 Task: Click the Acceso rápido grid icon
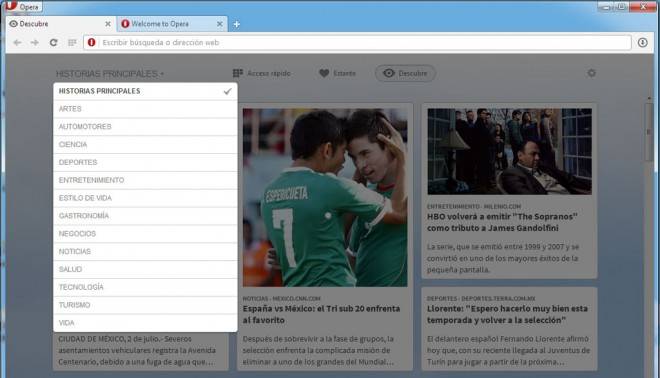point(238,73)
